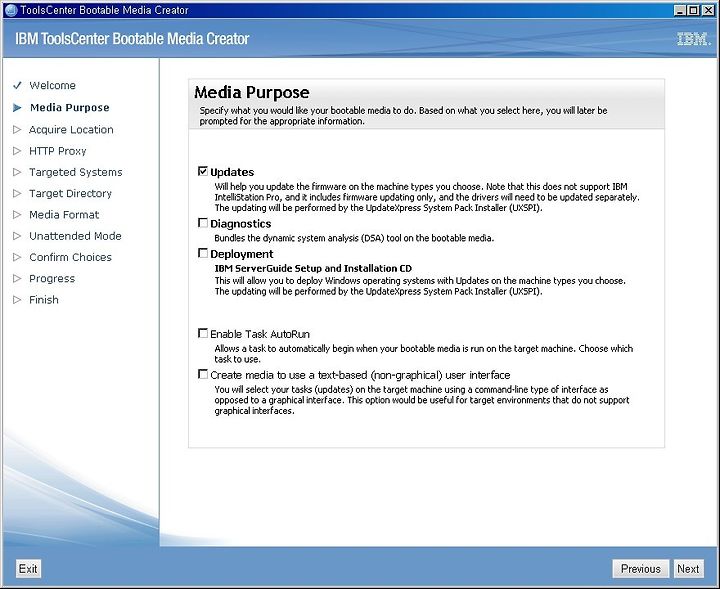Click arrow icon beside Targeted Systems
Image resolution: width=720 pixels, height=589 pixels.
point(17,172)
